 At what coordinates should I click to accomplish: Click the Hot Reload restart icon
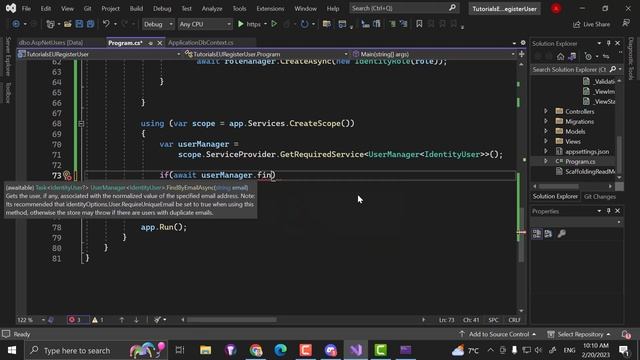pos(304,24)
